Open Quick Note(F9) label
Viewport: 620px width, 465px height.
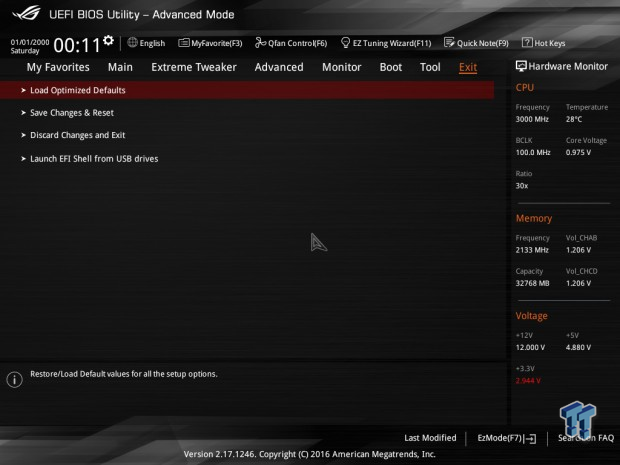pyautogui.click(x=483, y=43)
